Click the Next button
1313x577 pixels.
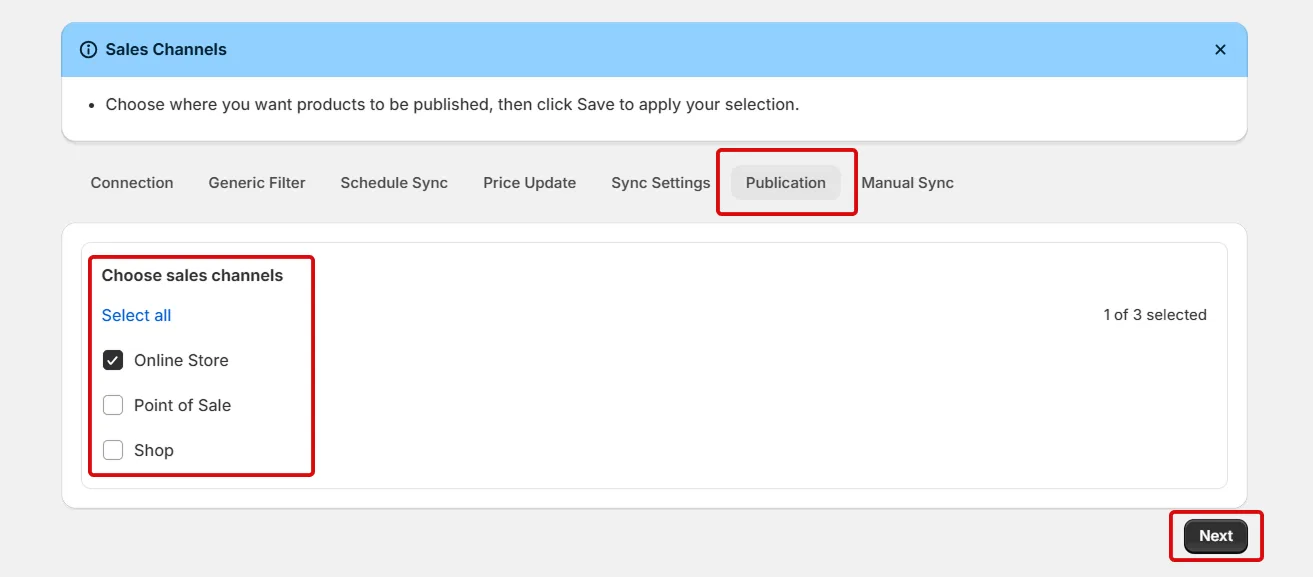pos(1216,536)
